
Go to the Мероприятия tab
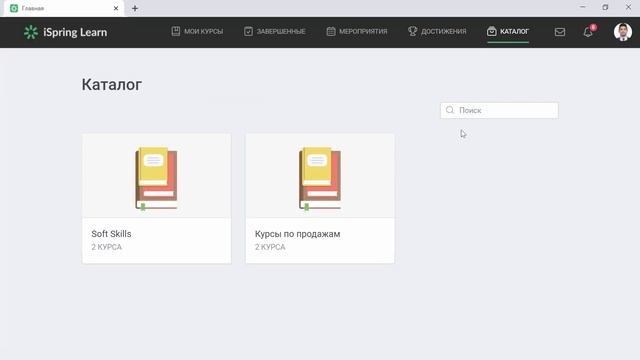pos(357,31)
